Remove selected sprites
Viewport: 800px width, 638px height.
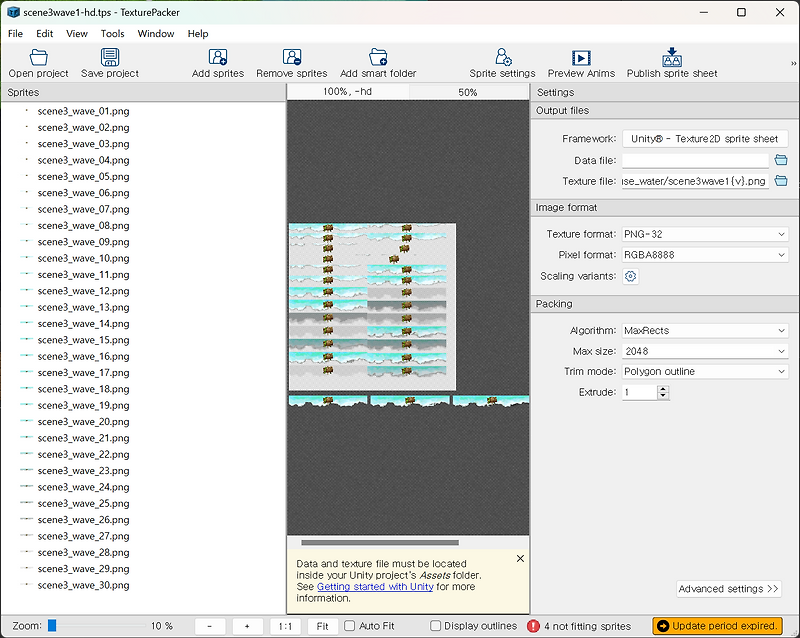tap(291, 61)
